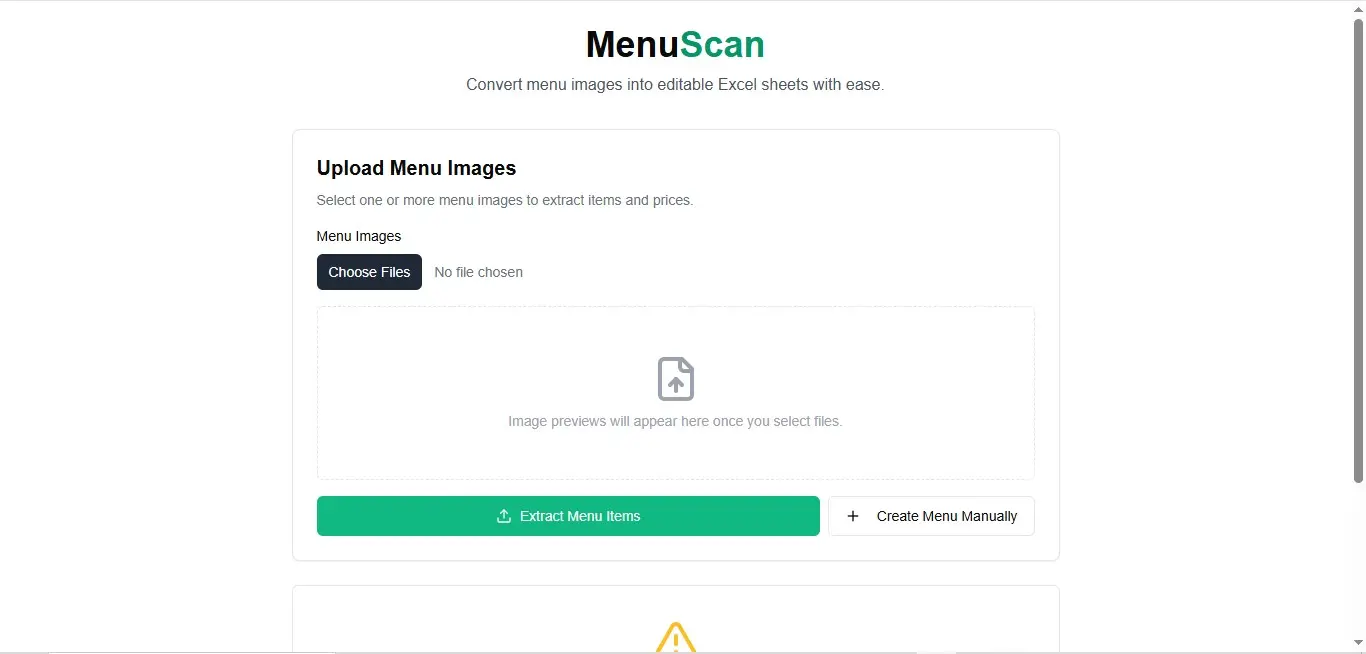Click the image previews placeholder text

point(675,421)
